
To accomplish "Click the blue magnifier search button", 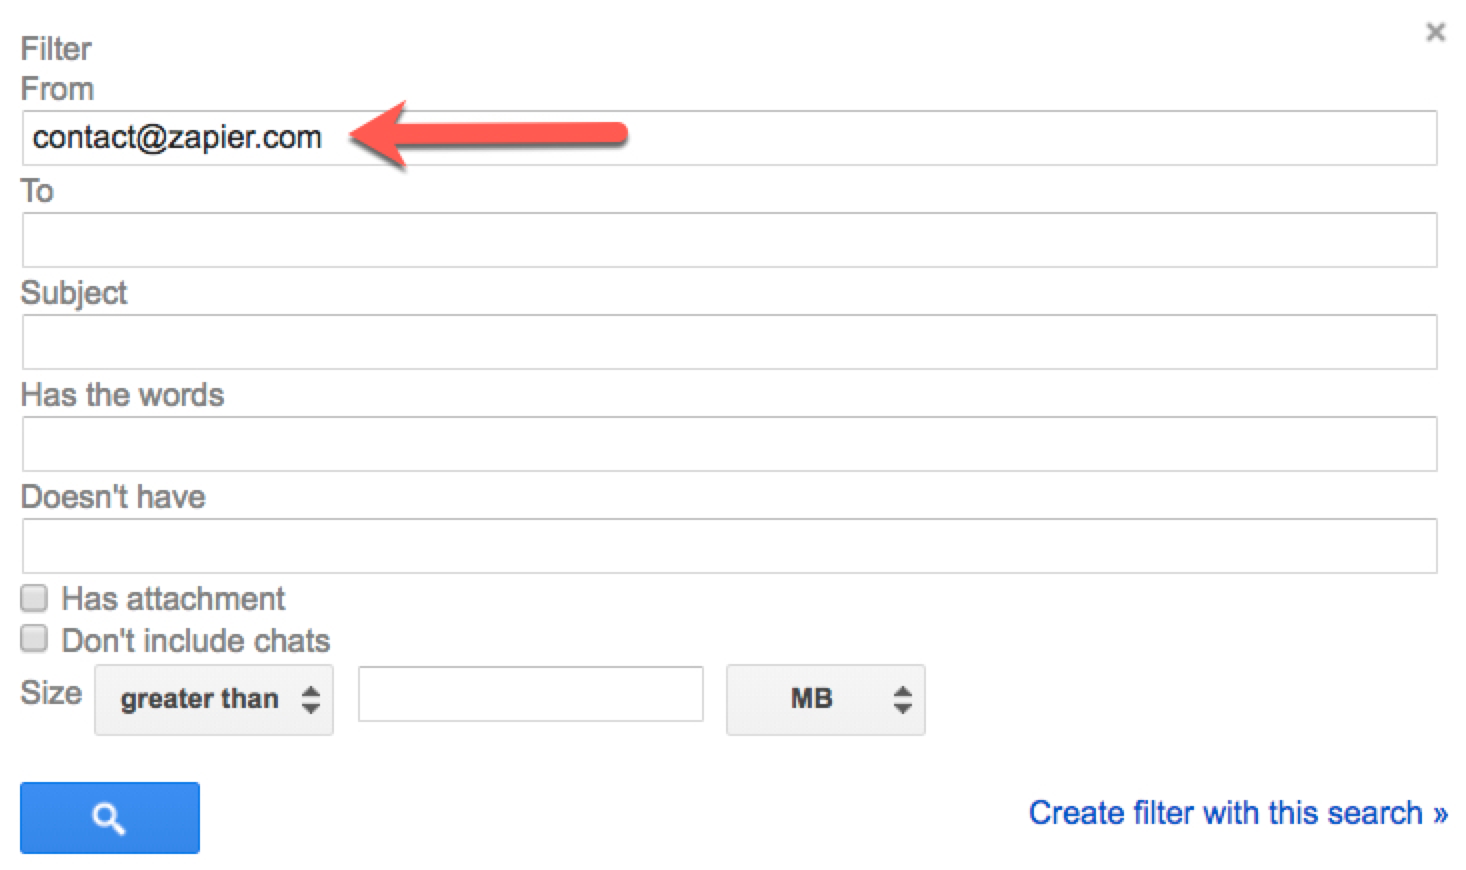I will point(110,818).
